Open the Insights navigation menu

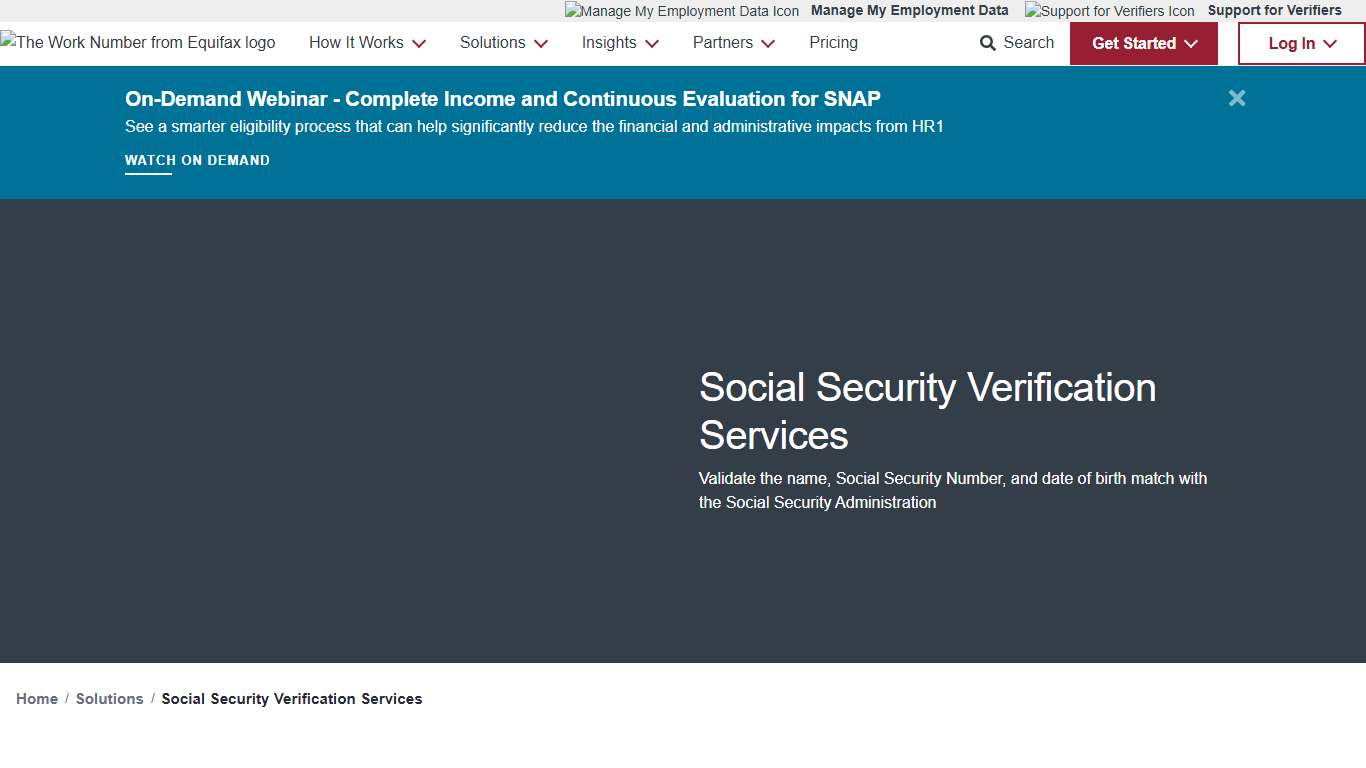click(609, 43)
